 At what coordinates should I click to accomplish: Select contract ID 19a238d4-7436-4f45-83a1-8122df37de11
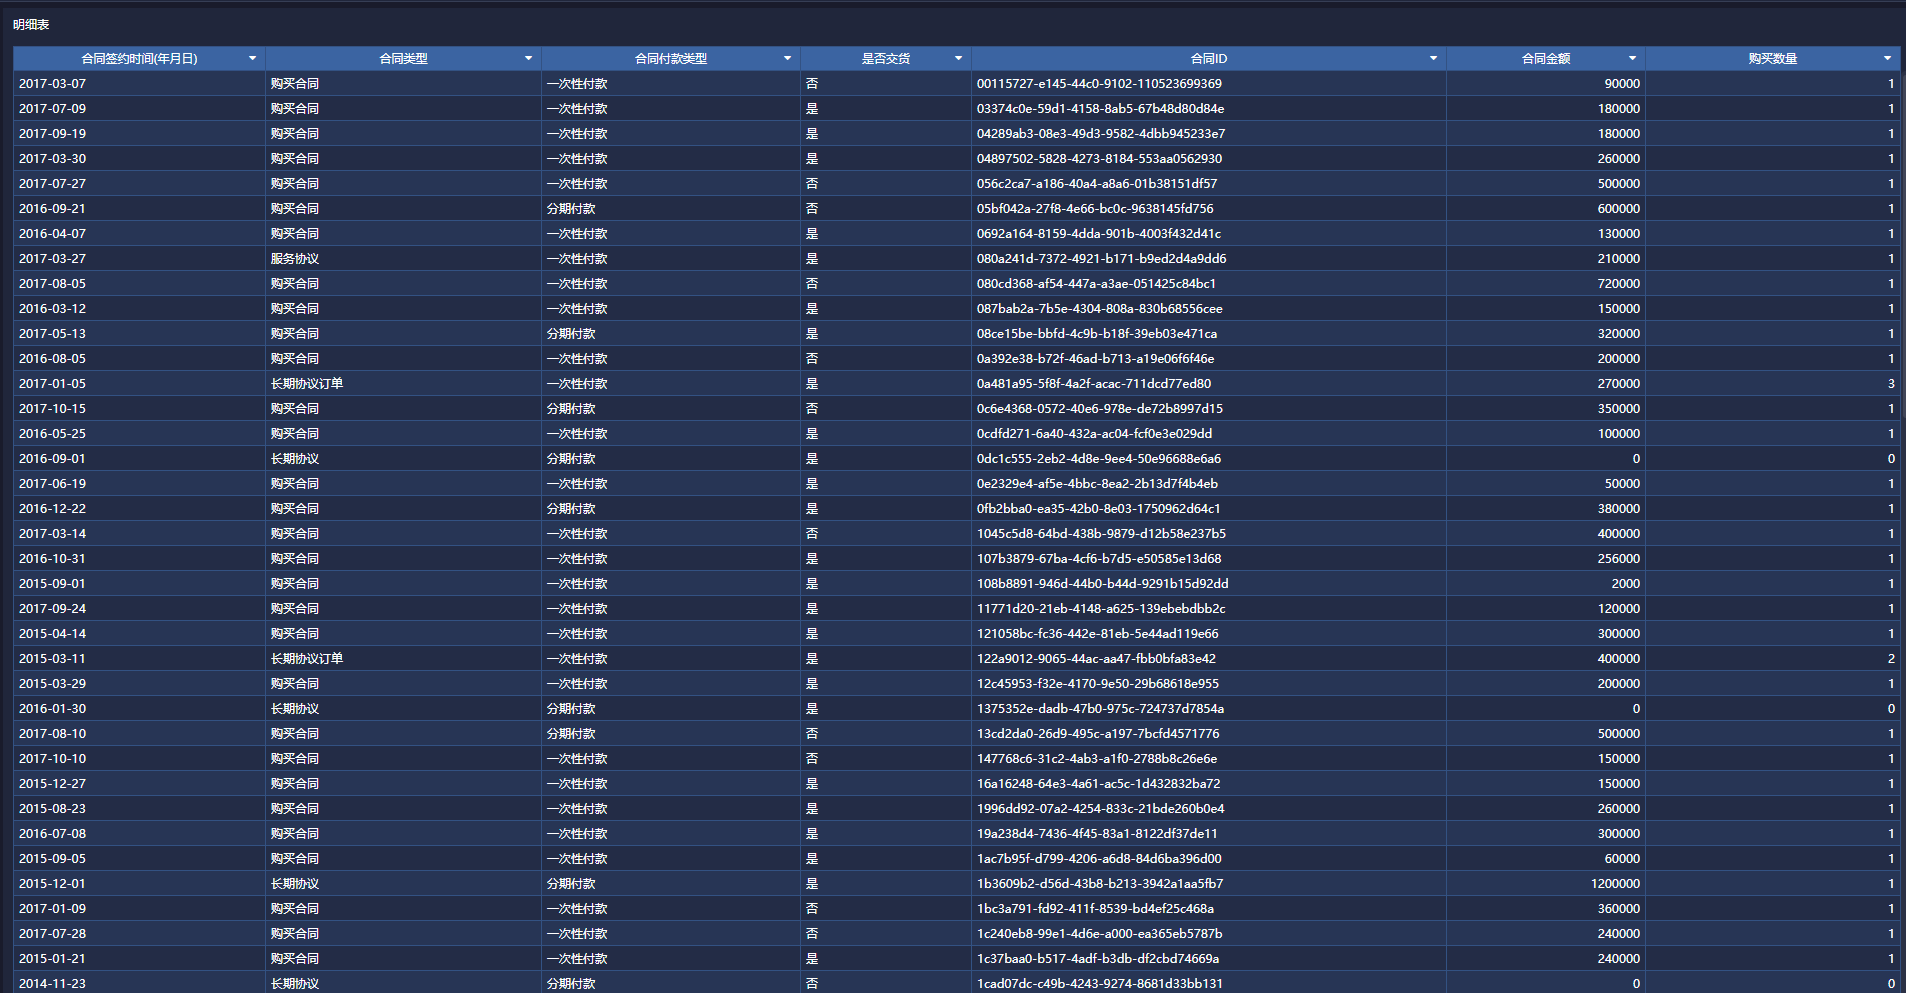pyautogui.click(x=1208, y=834)
